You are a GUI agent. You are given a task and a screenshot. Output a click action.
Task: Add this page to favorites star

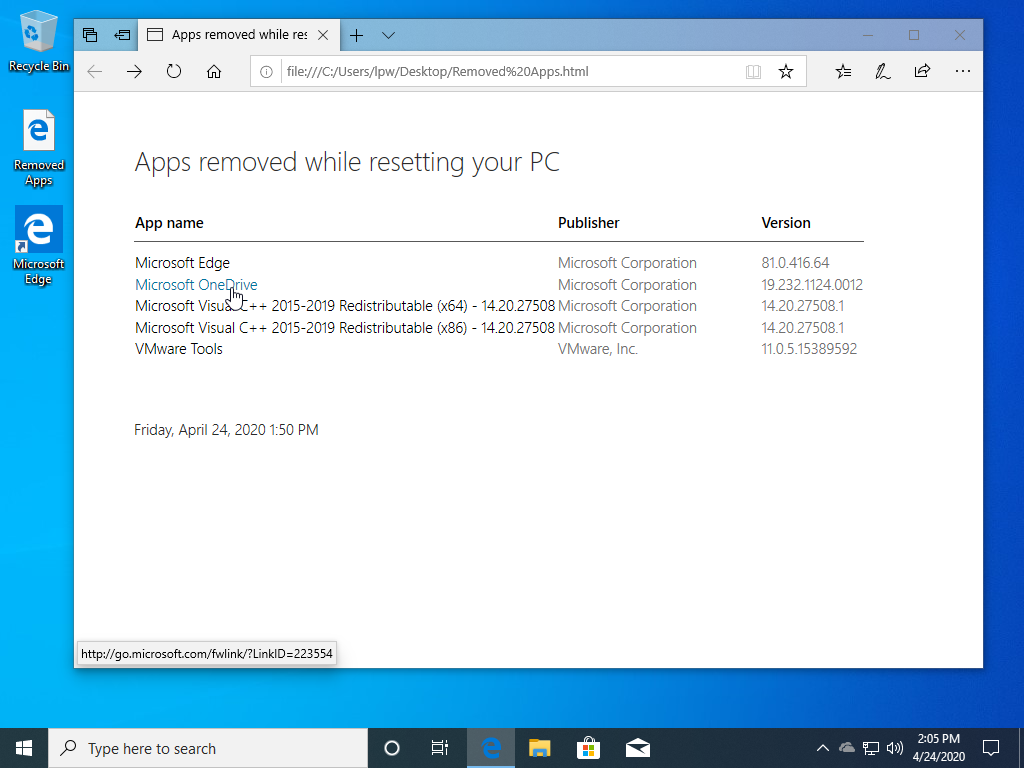pos(786,72)
